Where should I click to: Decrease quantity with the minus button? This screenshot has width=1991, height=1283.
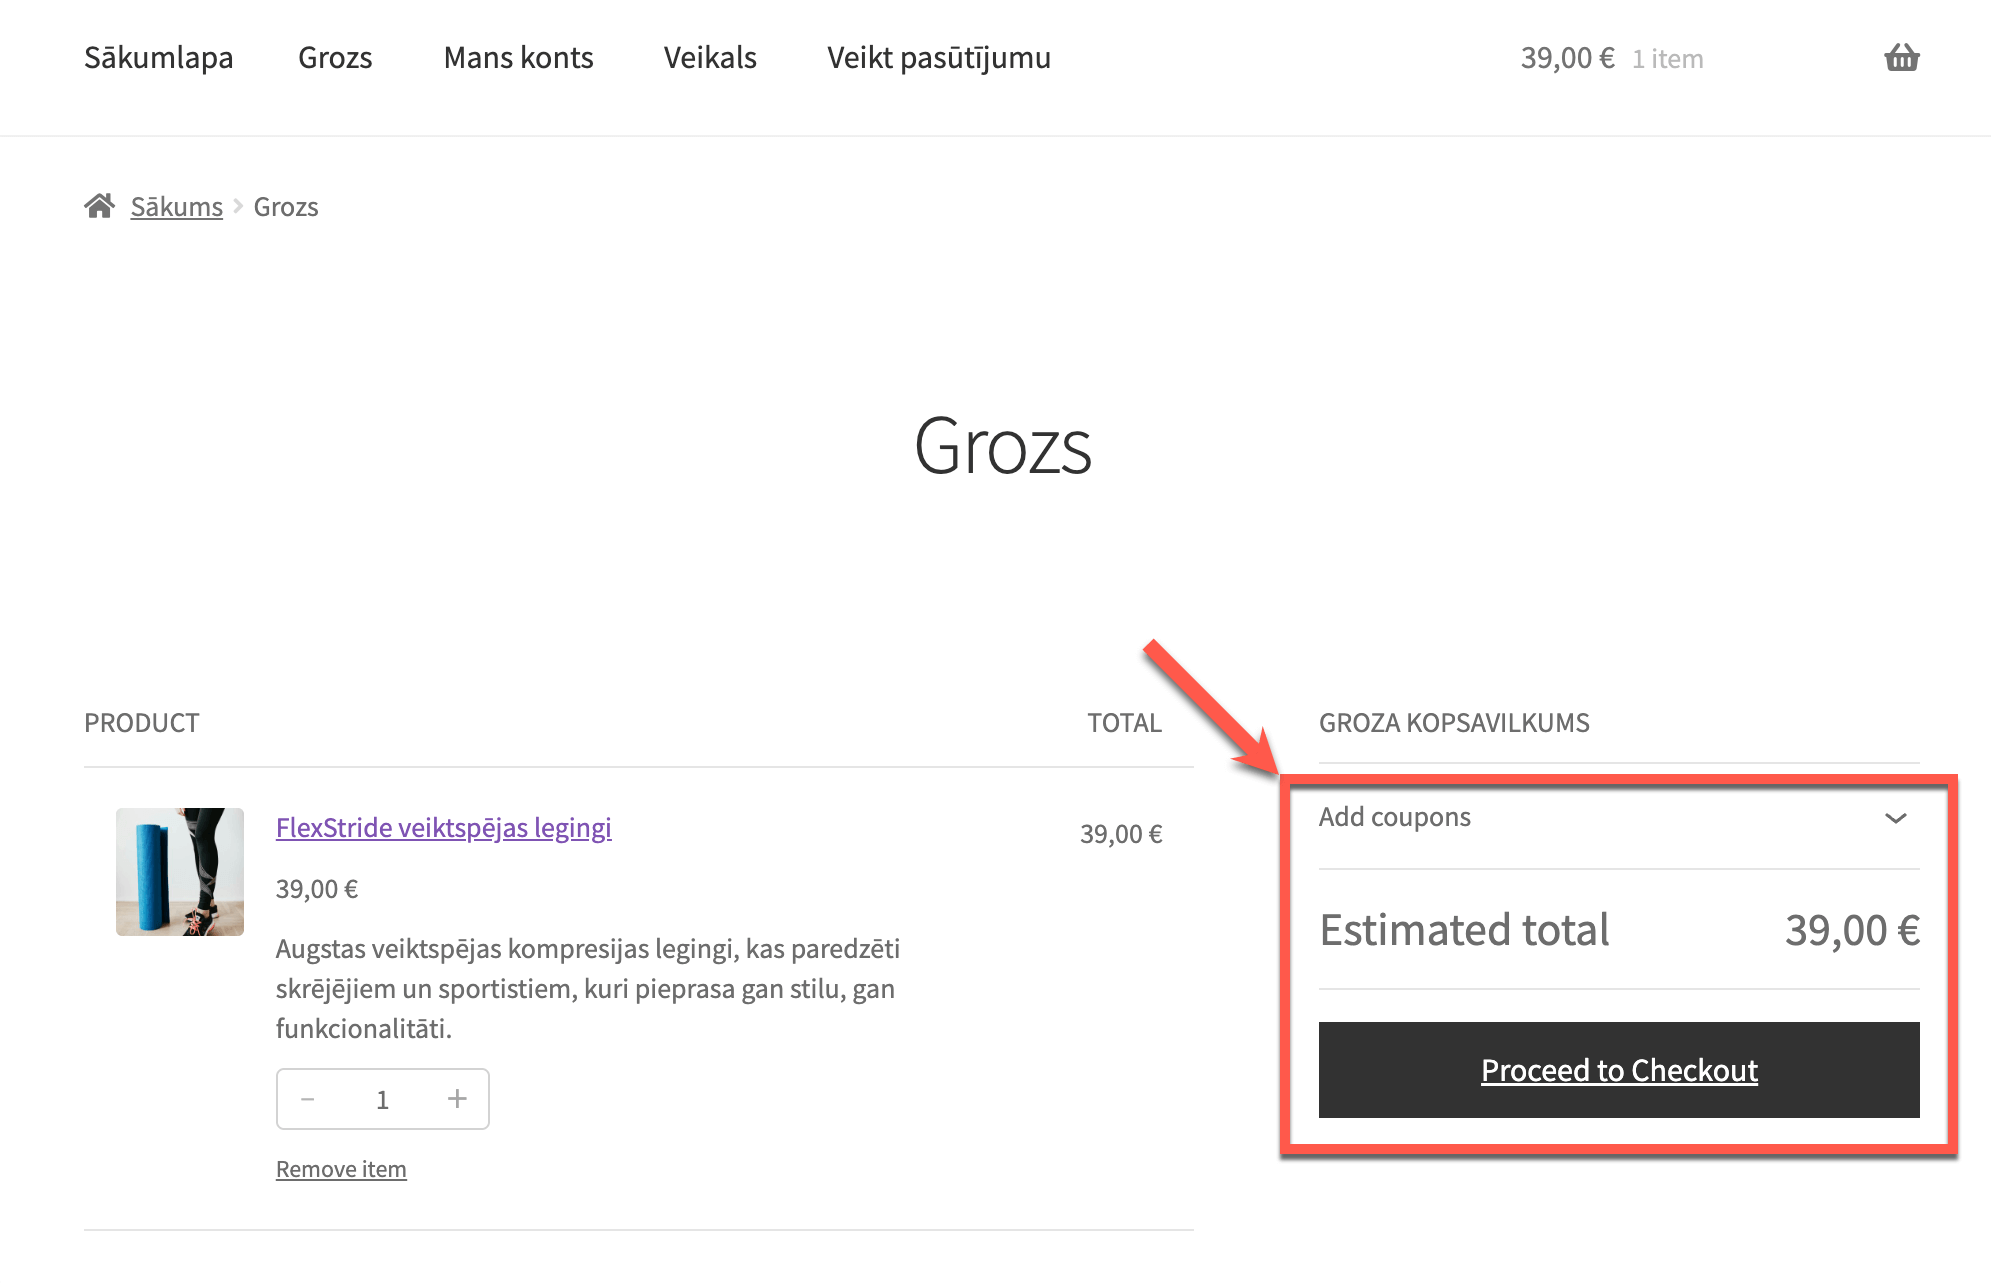tap(308, 1099)
